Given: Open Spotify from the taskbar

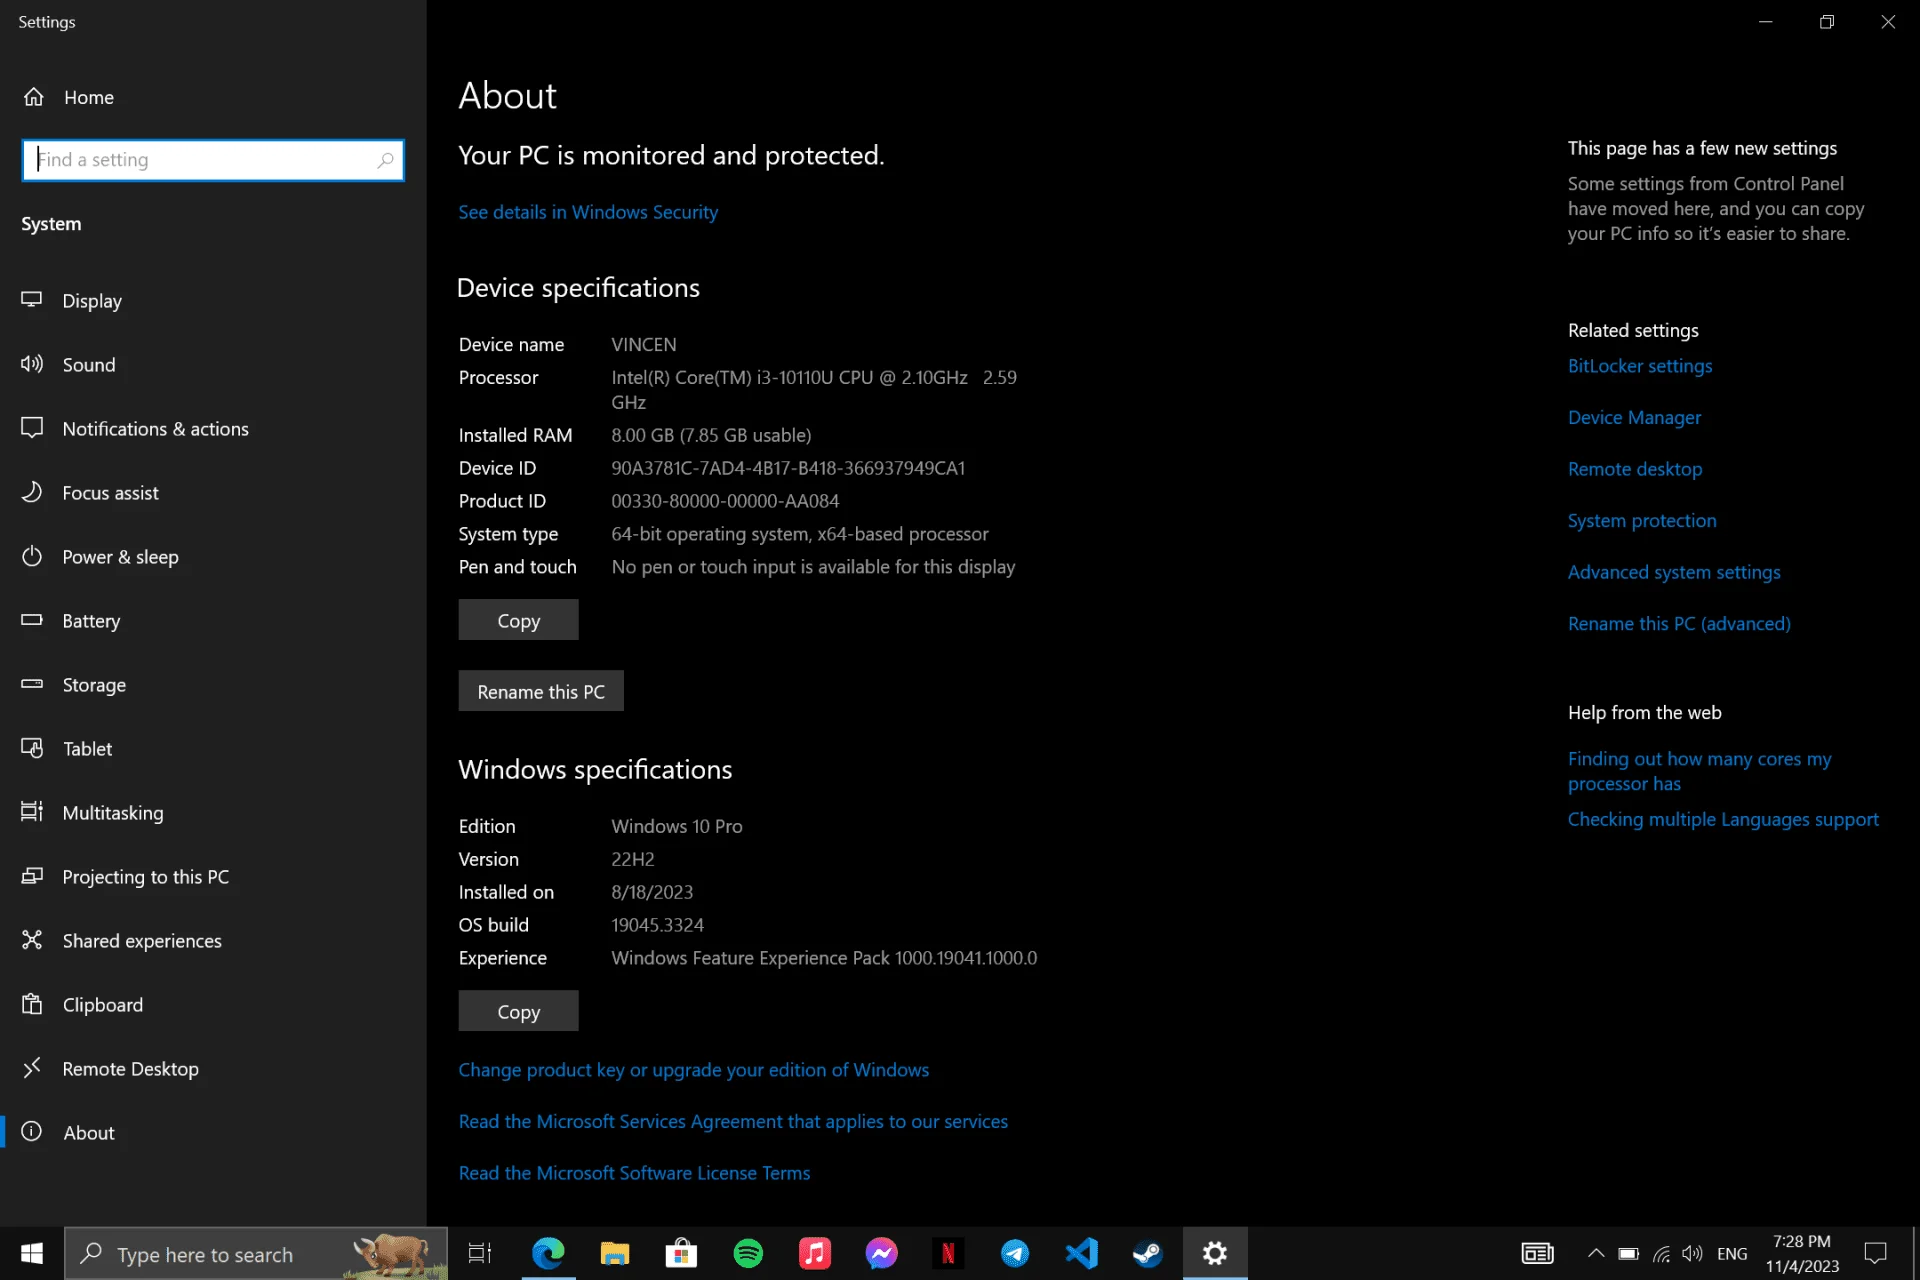Looking at the screenshot, I should 748,1253.
